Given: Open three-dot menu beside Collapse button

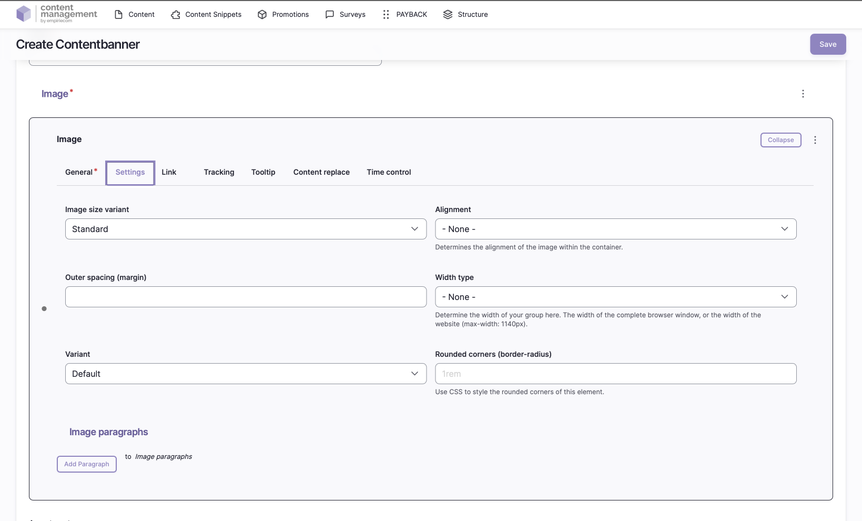Looking at the screenshot, I should pos(815,140).
